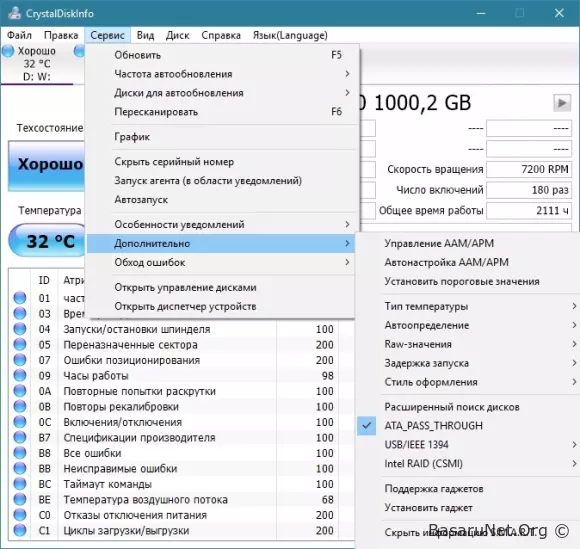580x549 pixels.
Task: Open the Язык(Language) menu
Action: pos(290,35)
